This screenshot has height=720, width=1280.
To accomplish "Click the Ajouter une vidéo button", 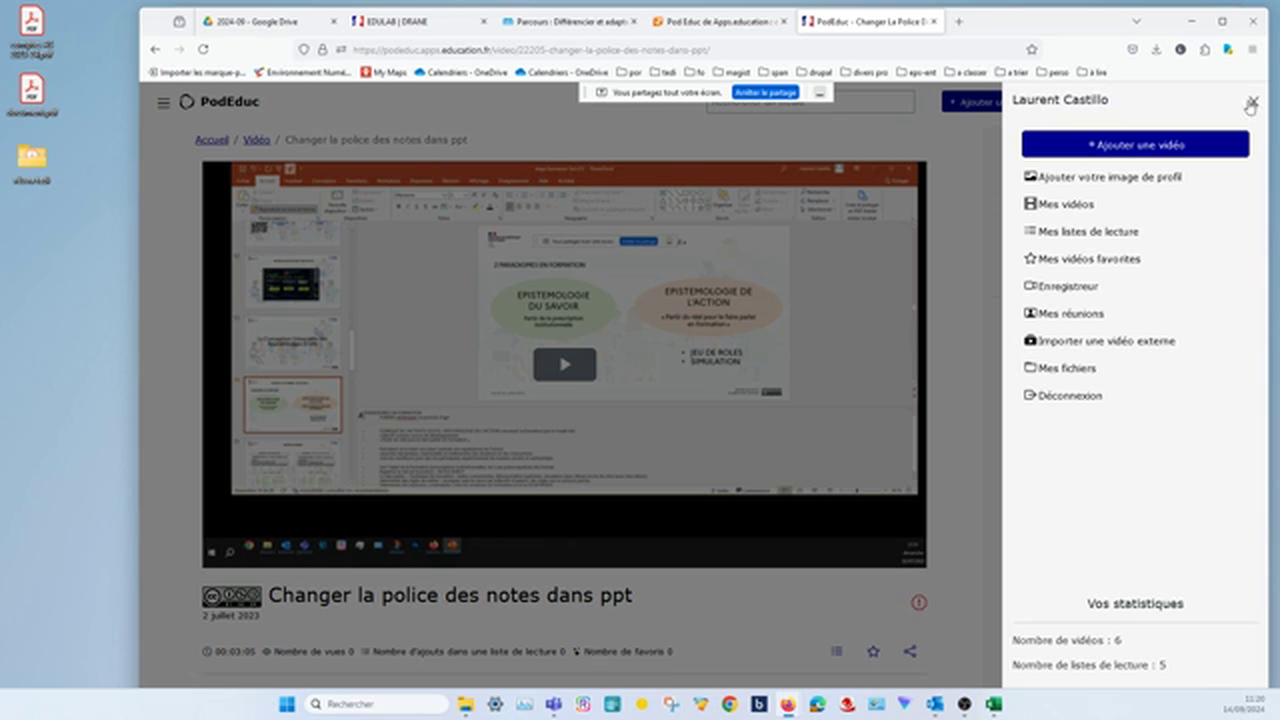I will [1135, 145].
